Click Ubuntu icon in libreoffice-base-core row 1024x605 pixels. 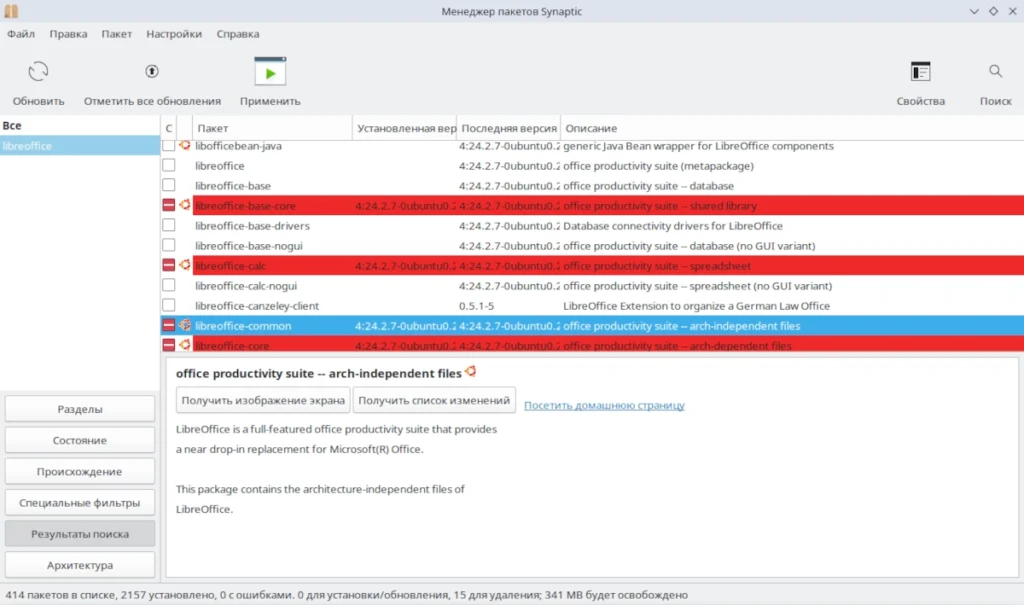point(185,205)
